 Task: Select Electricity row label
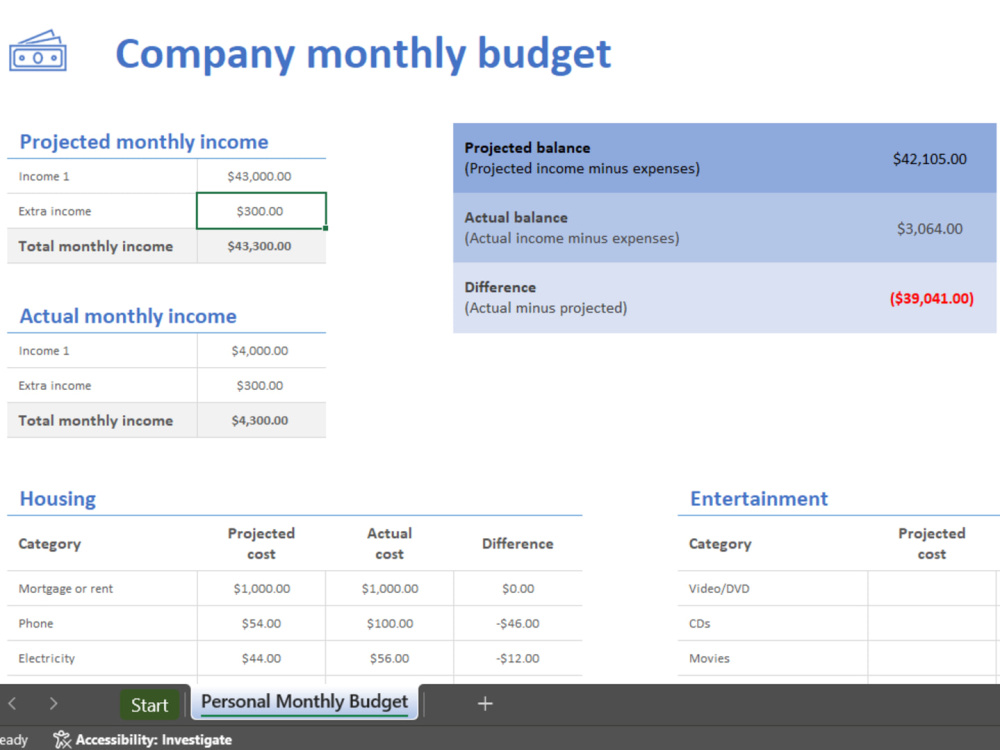coord(47,658)
